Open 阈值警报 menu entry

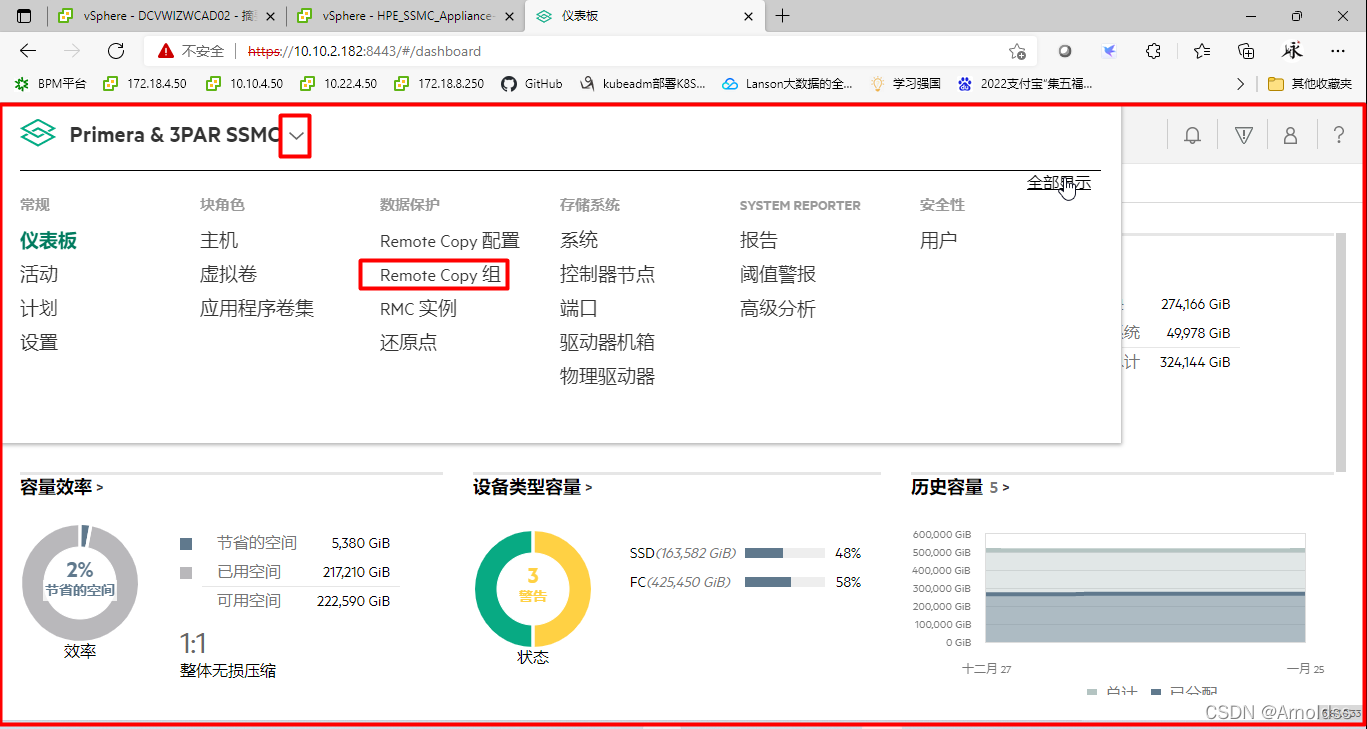(x=778, y=275)
